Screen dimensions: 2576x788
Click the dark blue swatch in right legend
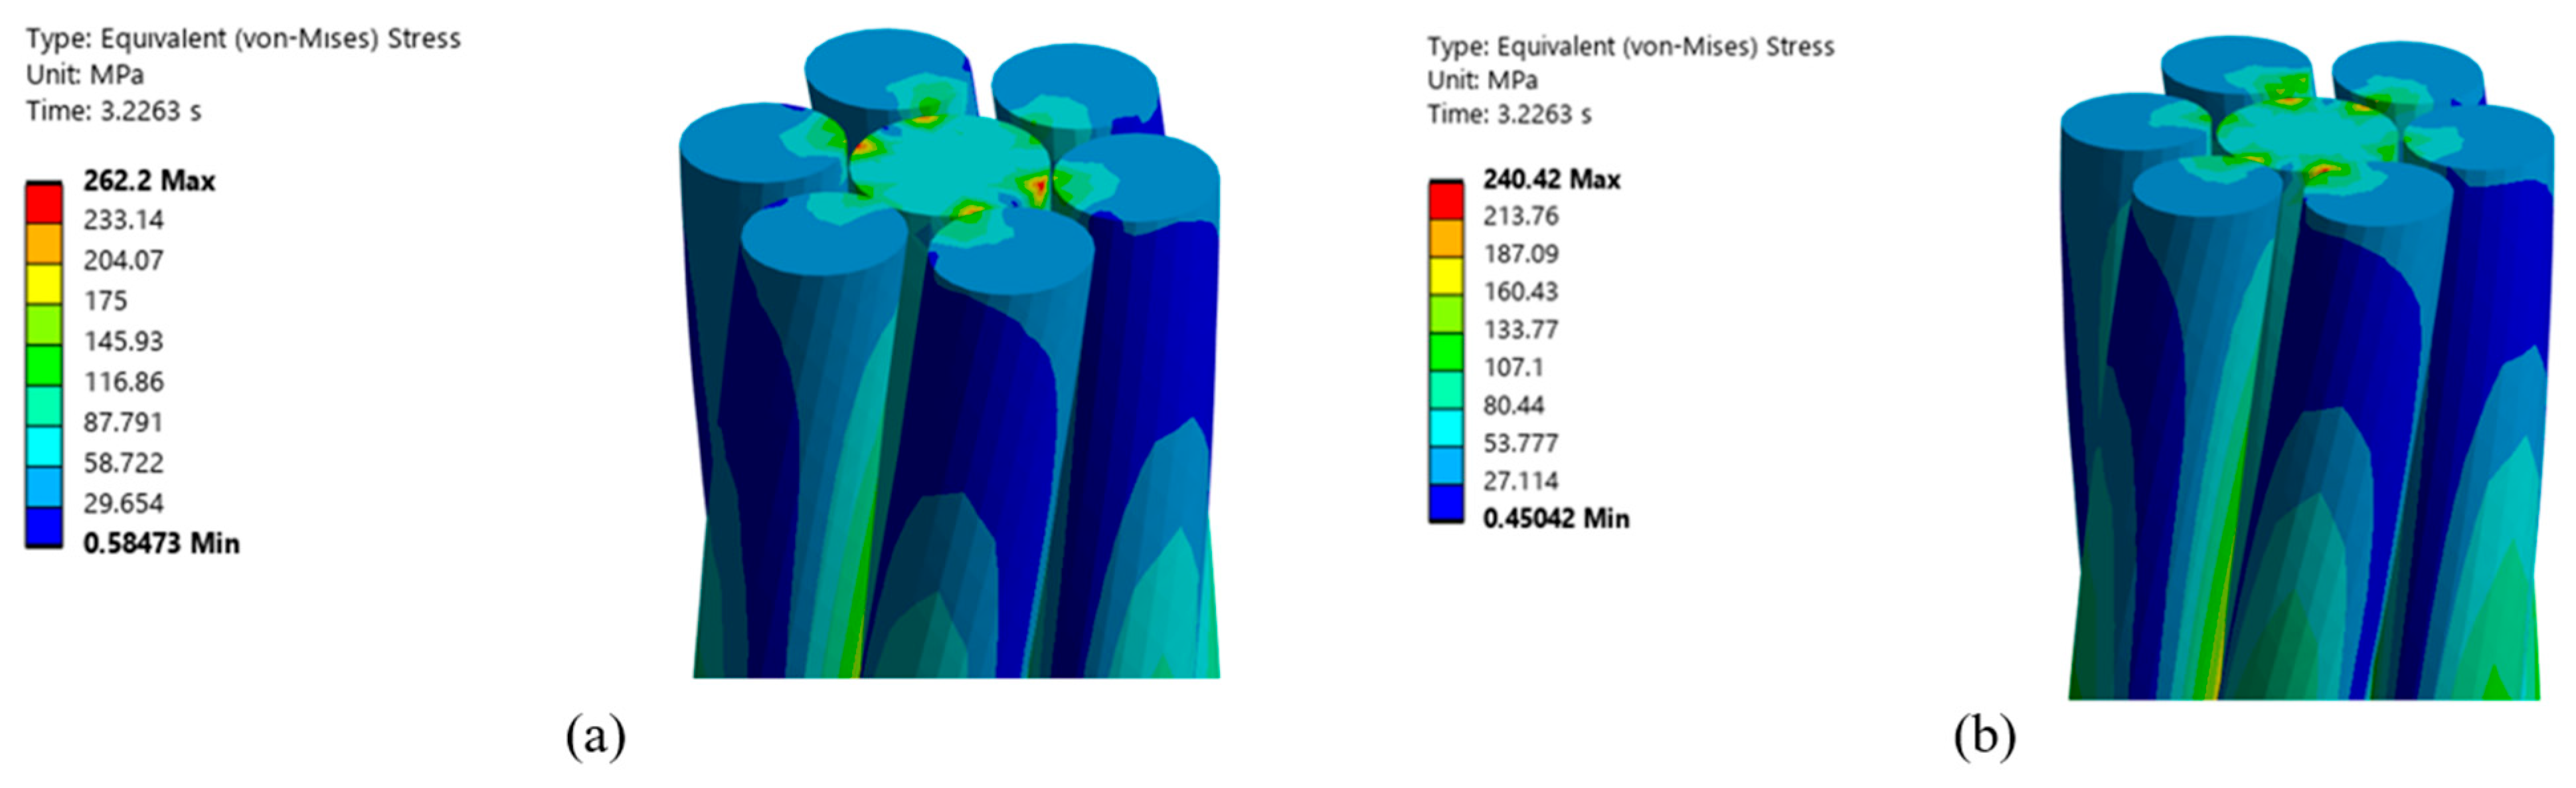tap(1446, 503)
